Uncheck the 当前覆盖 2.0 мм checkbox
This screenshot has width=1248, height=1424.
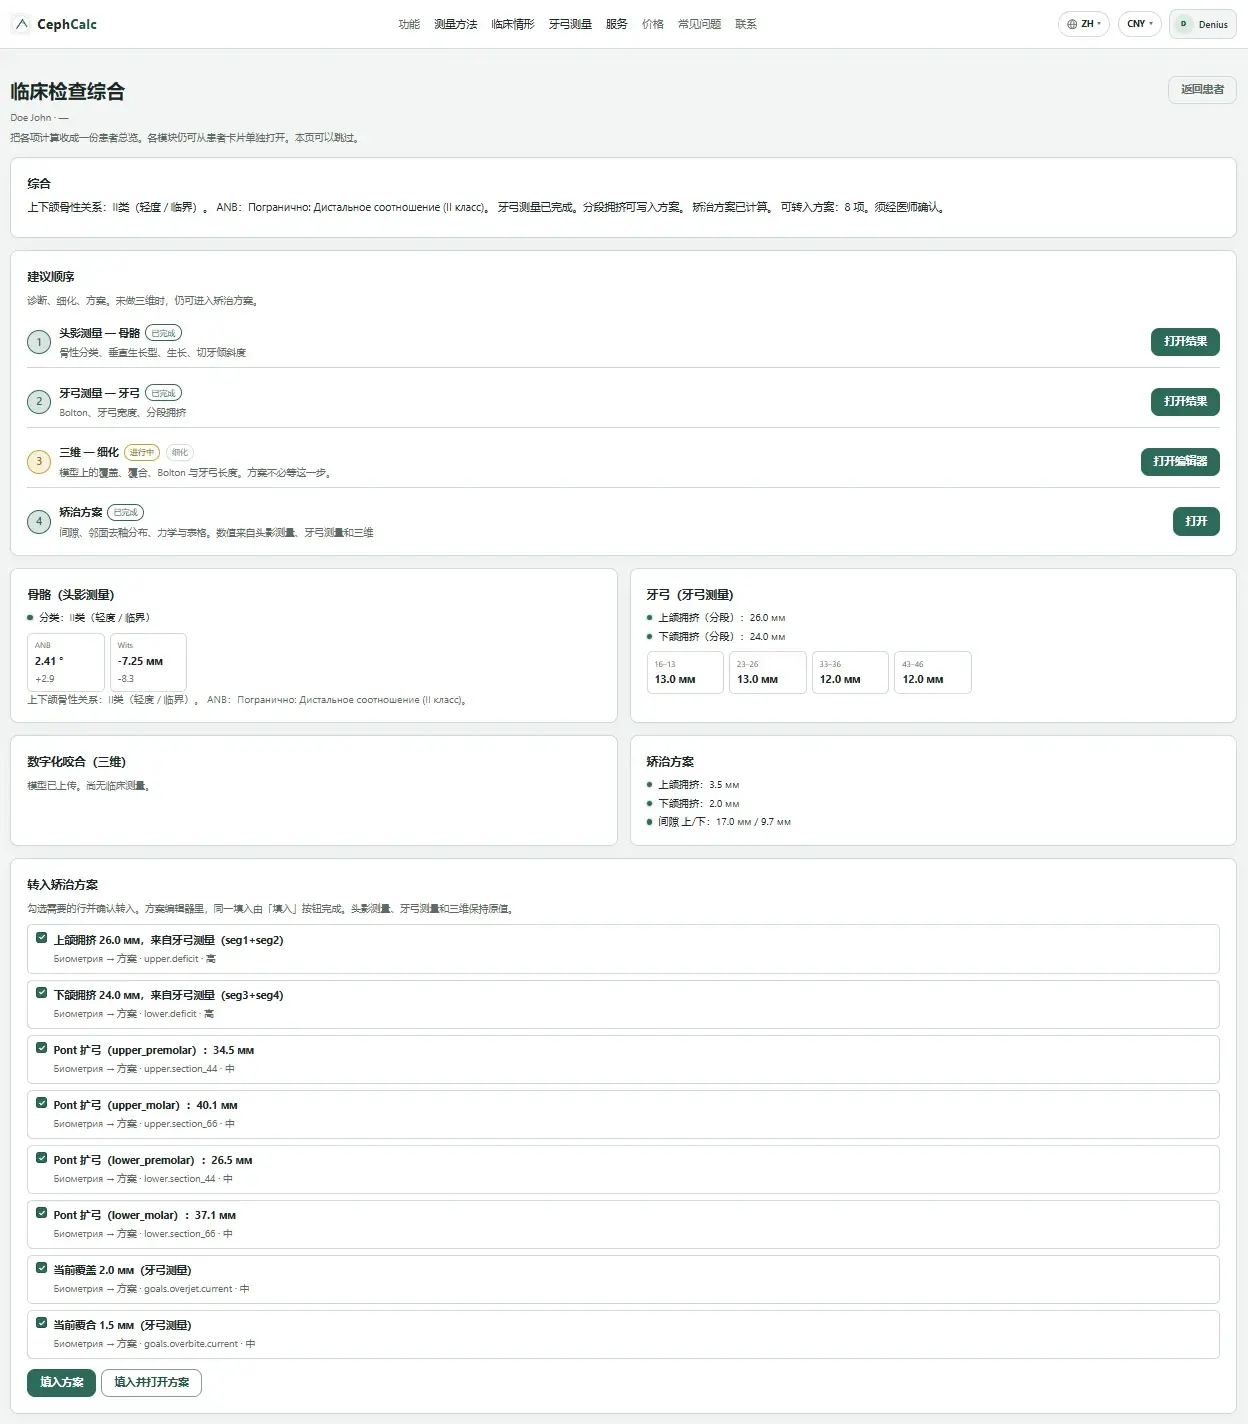point(41,1268)
